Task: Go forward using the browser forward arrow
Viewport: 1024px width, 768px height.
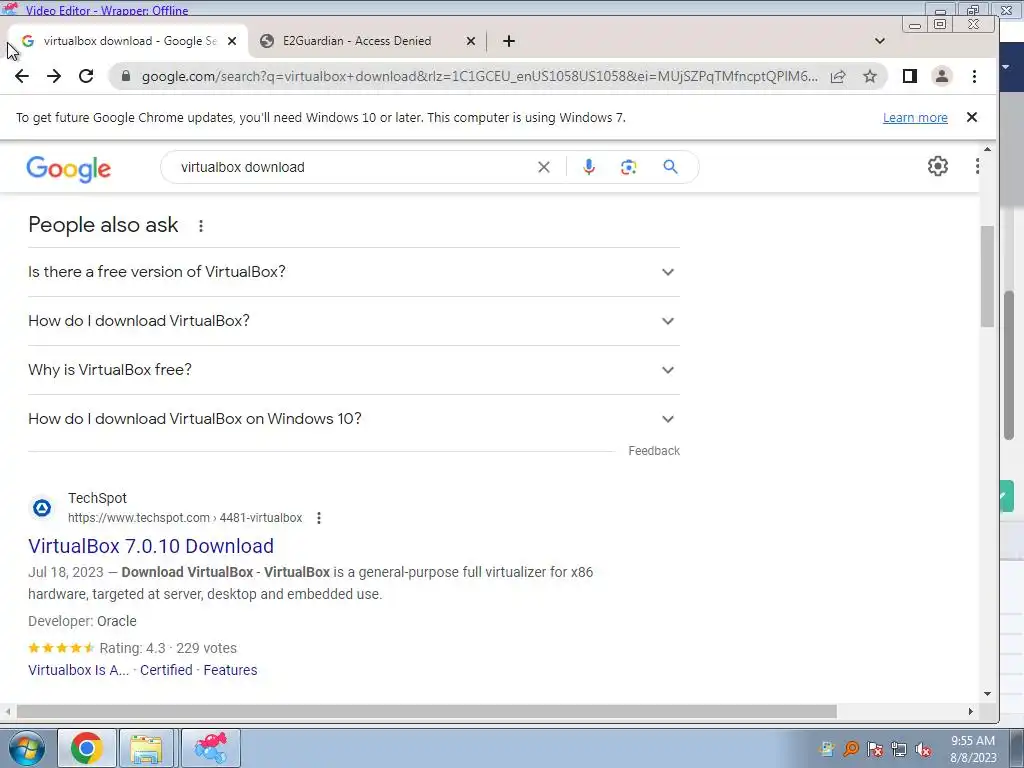Action: tap(54, 76)
